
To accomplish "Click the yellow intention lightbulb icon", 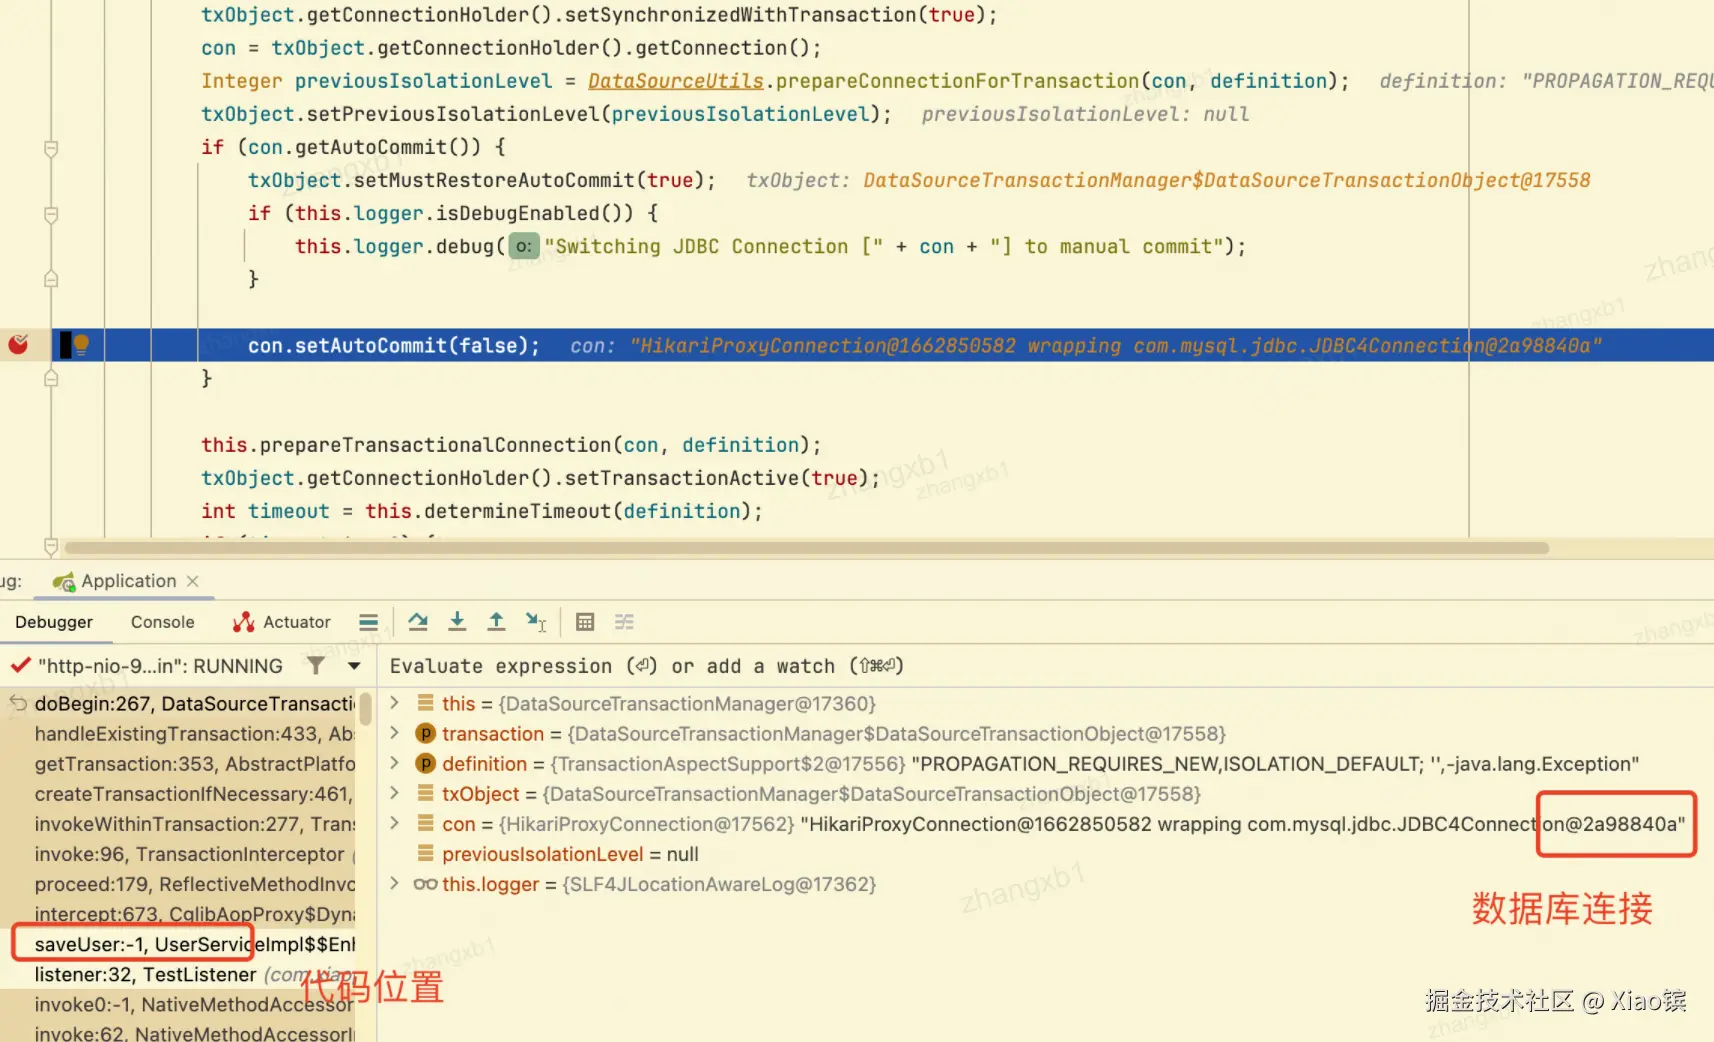I will pos(82,345).
